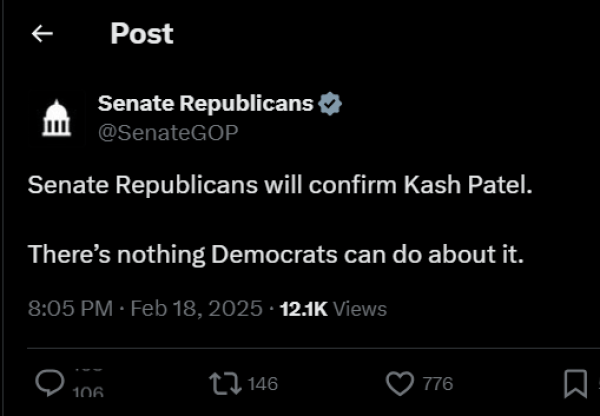This screenshot has width=600, height=416.
Task: Click the Views label
Action: (x=360, y=309)
